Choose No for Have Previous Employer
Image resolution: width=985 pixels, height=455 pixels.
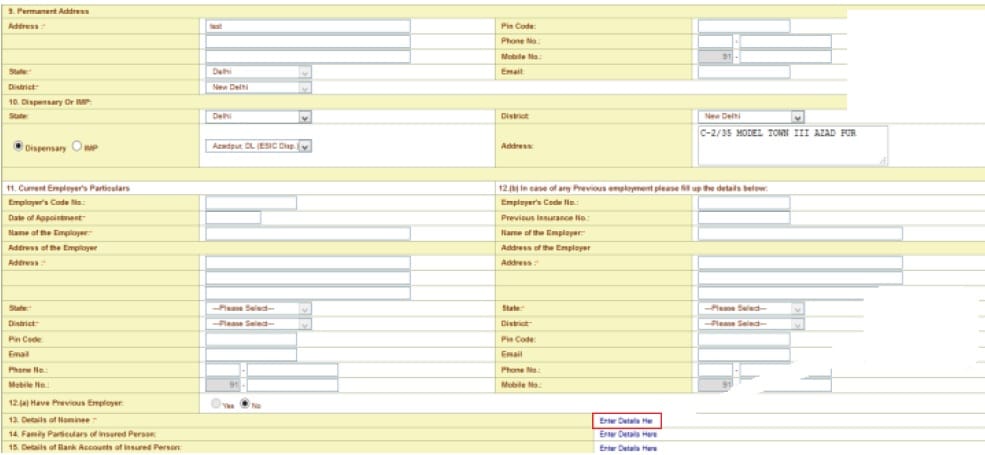pos(244,403)
